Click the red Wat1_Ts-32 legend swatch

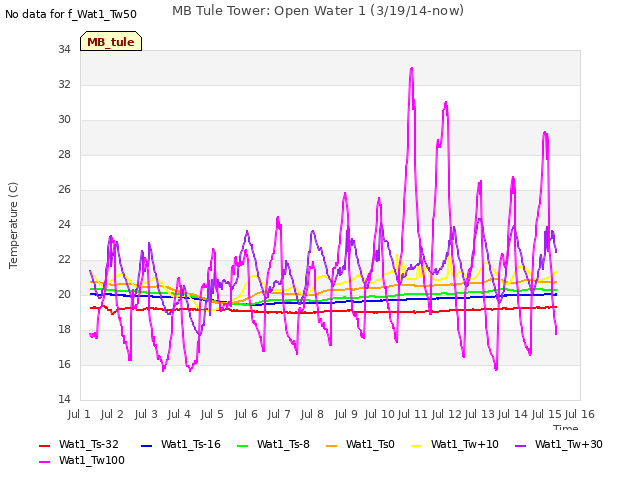click(44, 446)
